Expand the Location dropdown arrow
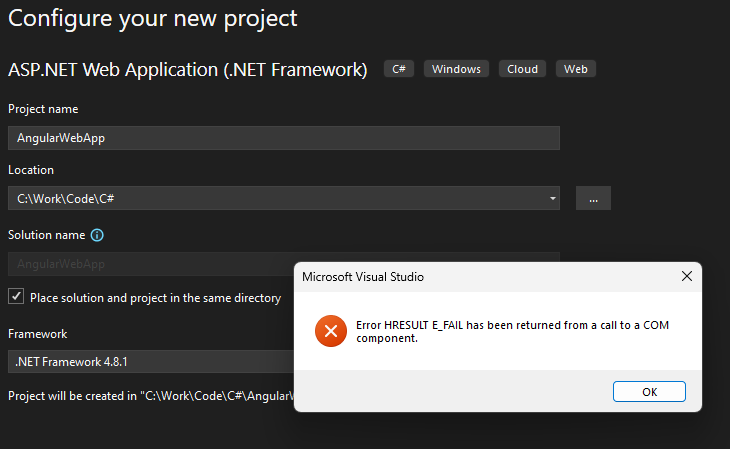 click(552, 198)
